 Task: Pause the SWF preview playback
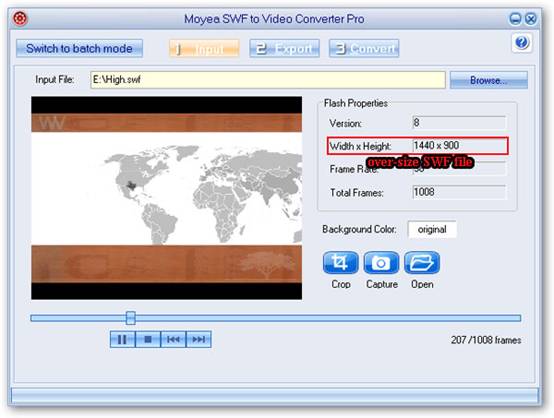coord(122,340)
